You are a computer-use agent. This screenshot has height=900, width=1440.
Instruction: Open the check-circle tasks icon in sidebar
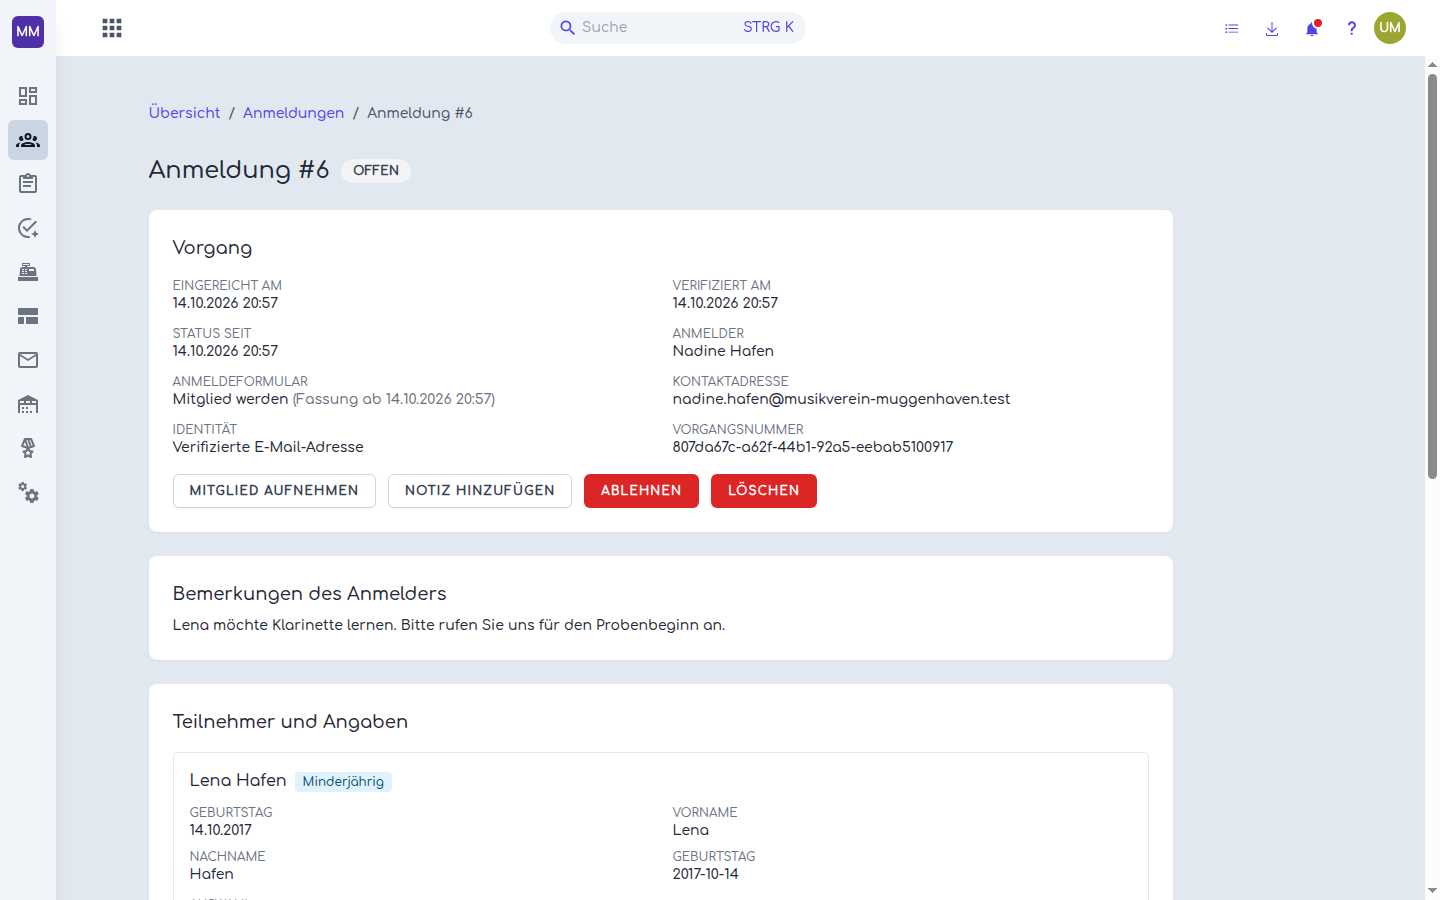(x=28, y=228)
